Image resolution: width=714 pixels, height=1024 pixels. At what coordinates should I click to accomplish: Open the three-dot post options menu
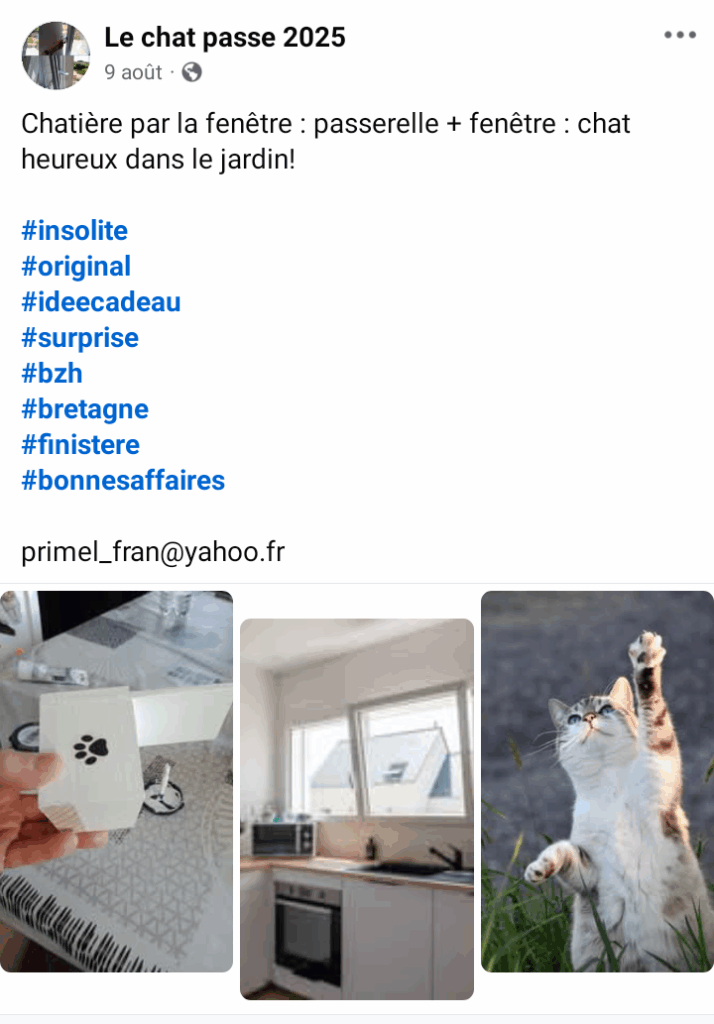[679, 35]
